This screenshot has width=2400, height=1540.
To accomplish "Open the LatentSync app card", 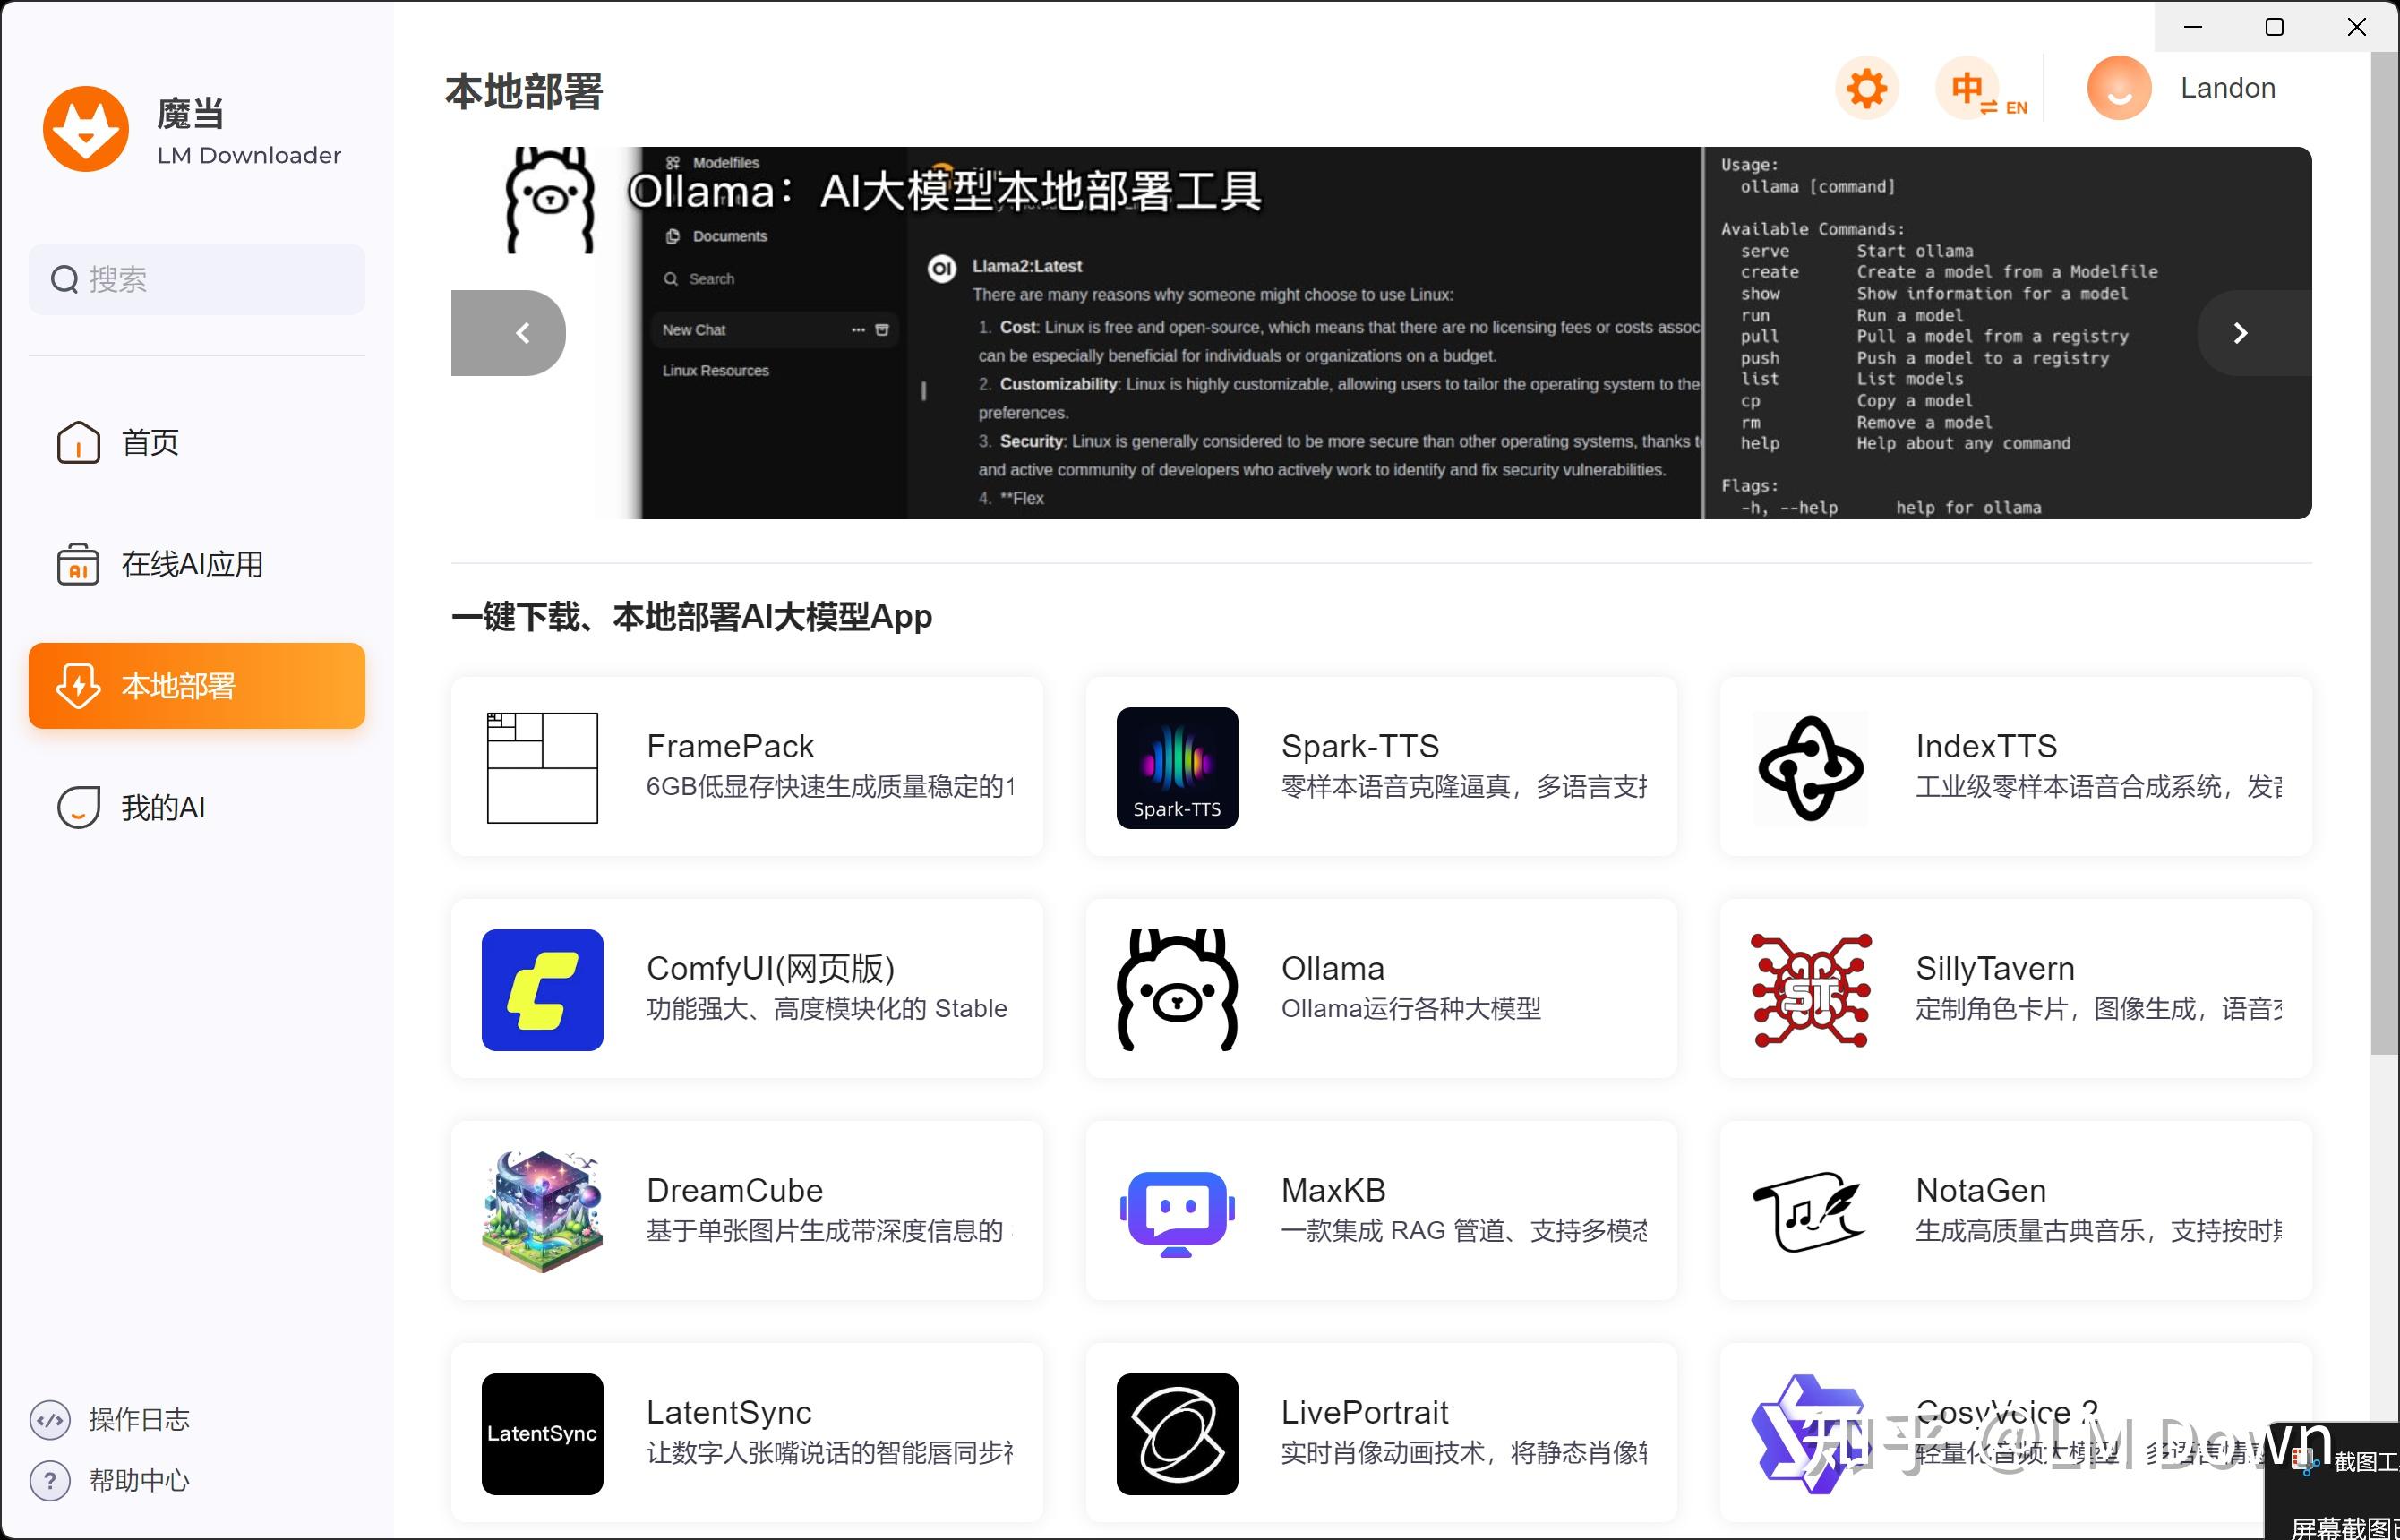I will point(746,1433).
